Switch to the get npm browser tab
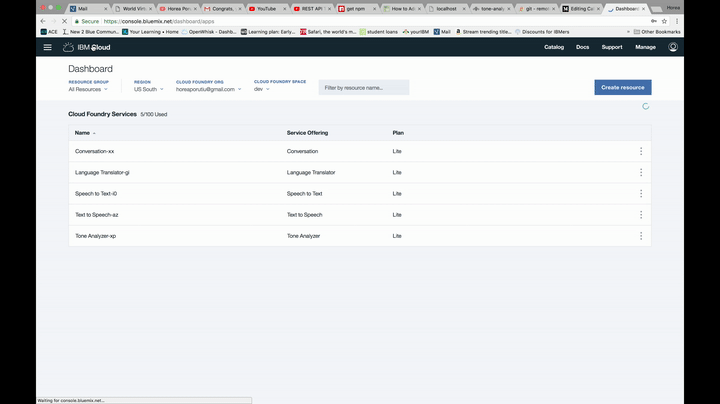The height and width of the screenshot is (404, 720). click(x=356, y=9)
